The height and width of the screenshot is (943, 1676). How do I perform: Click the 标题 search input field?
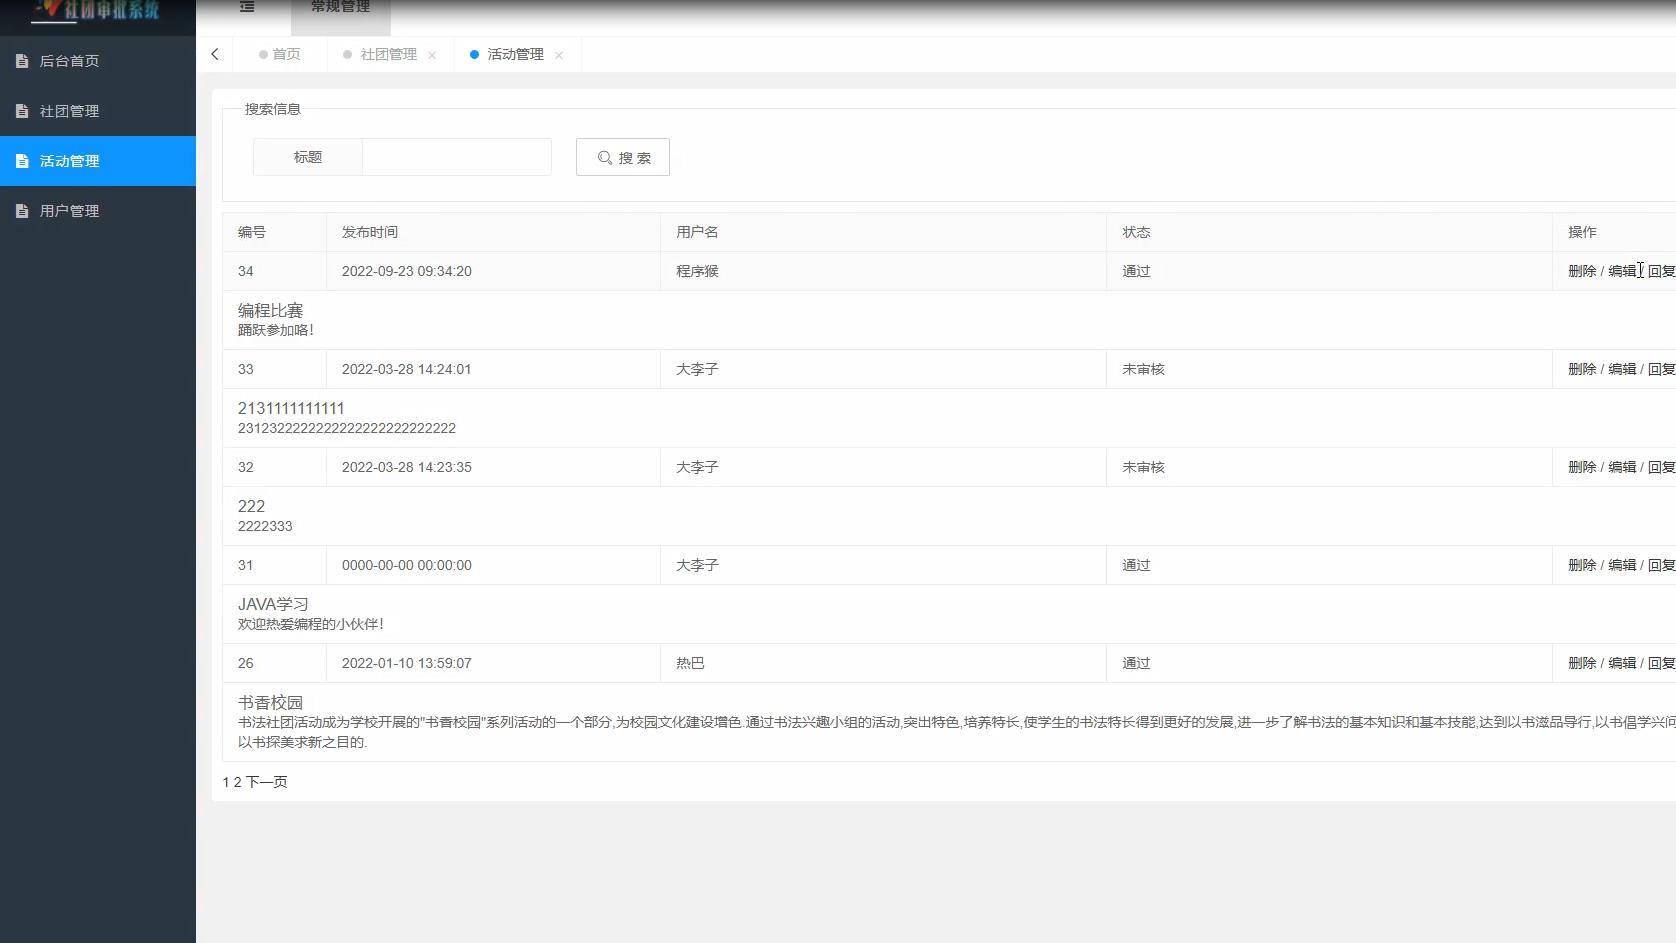pyautogui.click(x=457, y=157)
